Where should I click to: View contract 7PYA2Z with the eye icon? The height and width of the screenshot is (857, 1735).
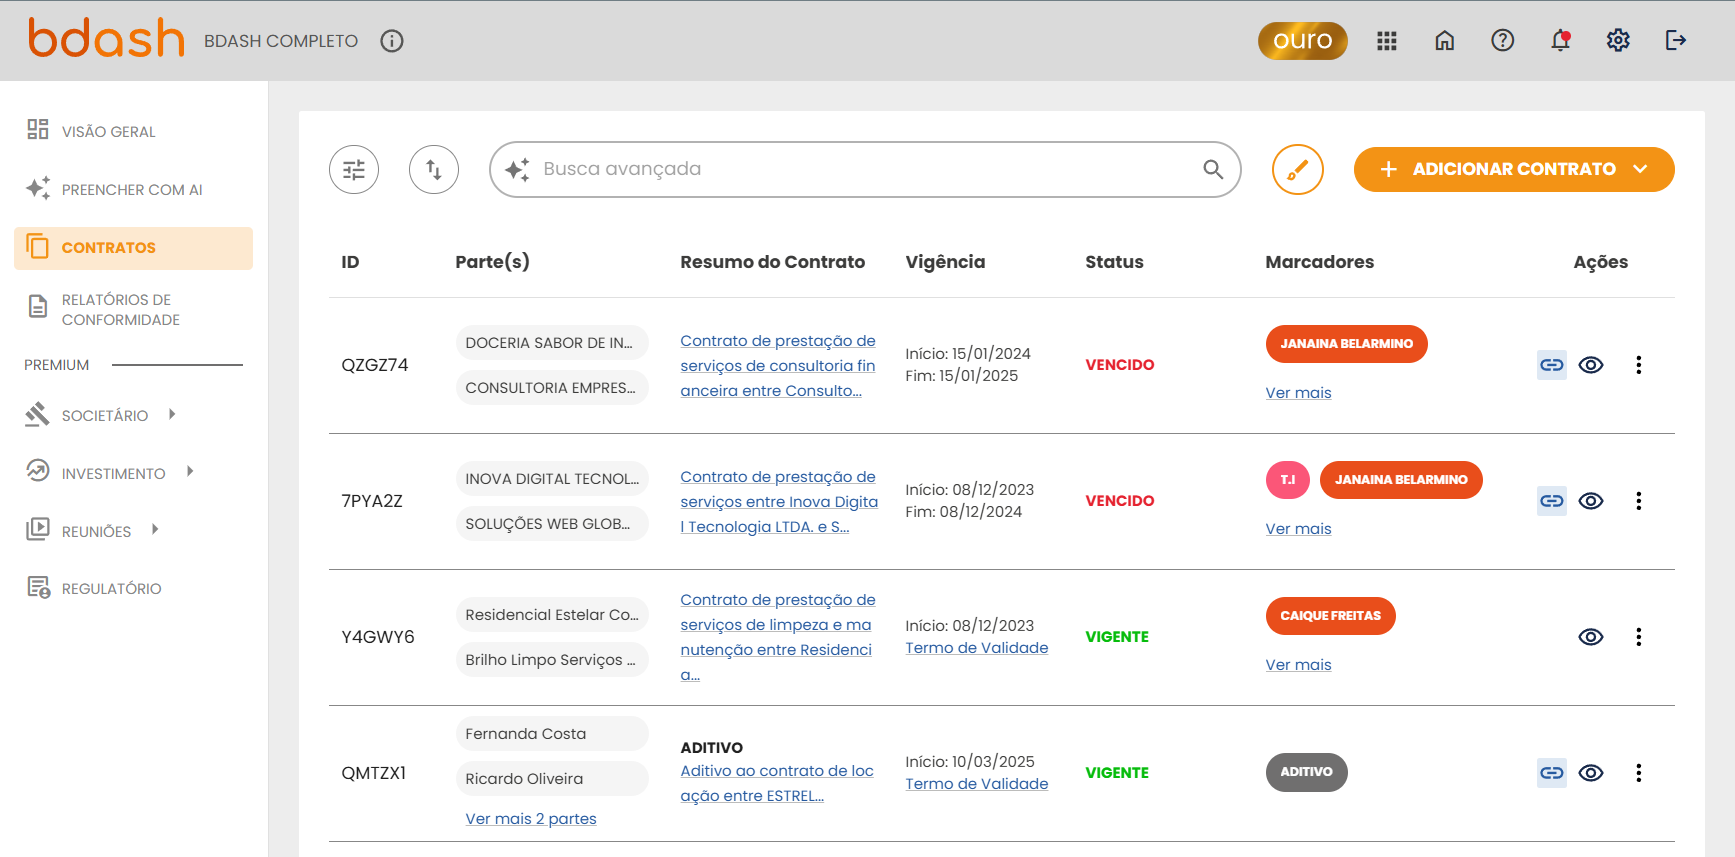[1591, 501]
